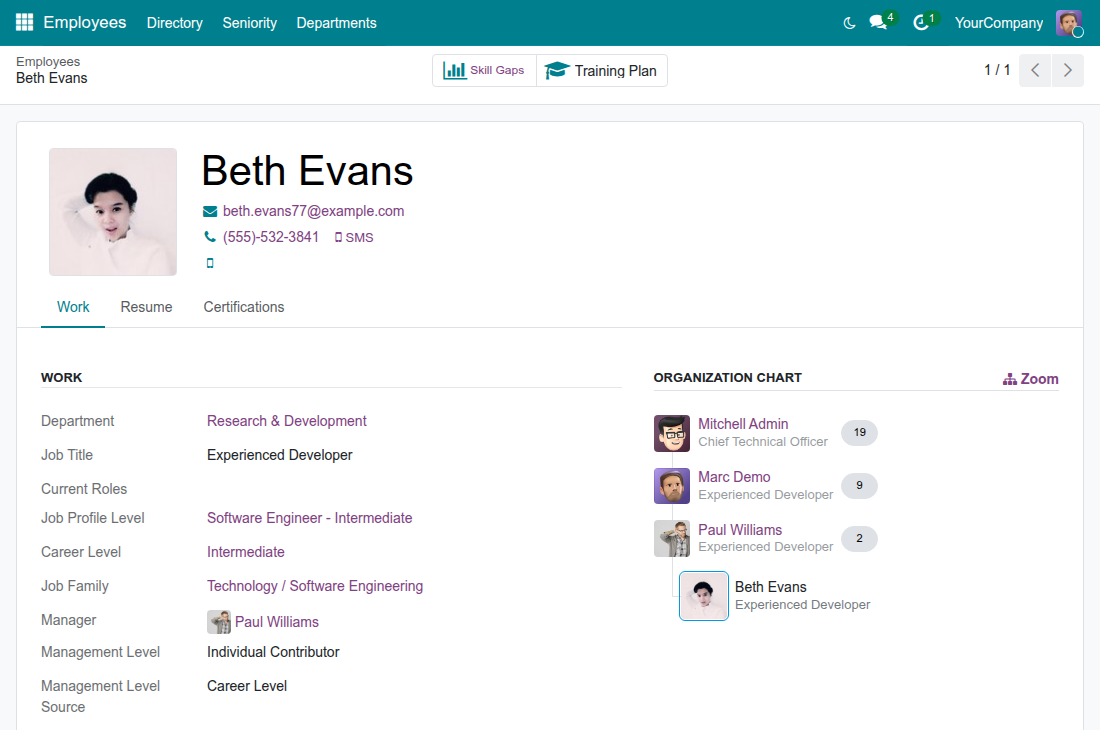Open Research & Development department link

pyautogui.click(x=287, y=421)
